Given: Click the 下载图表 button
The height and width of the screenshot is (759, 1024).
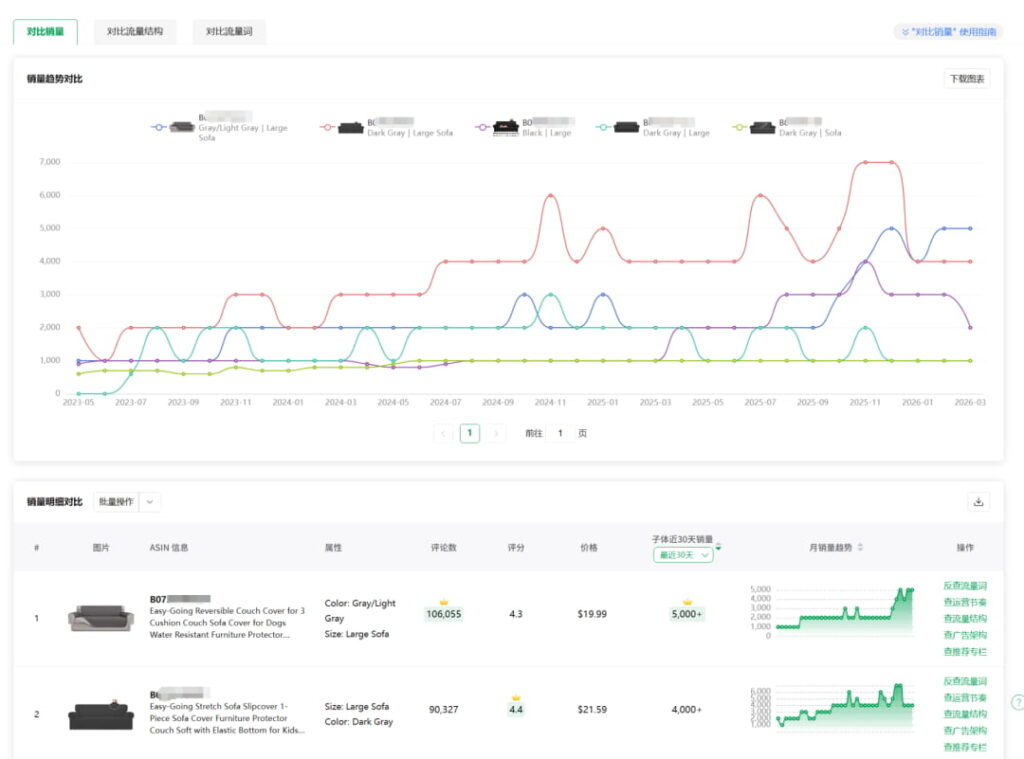Looking at the screenshot, I should point(966,79).
